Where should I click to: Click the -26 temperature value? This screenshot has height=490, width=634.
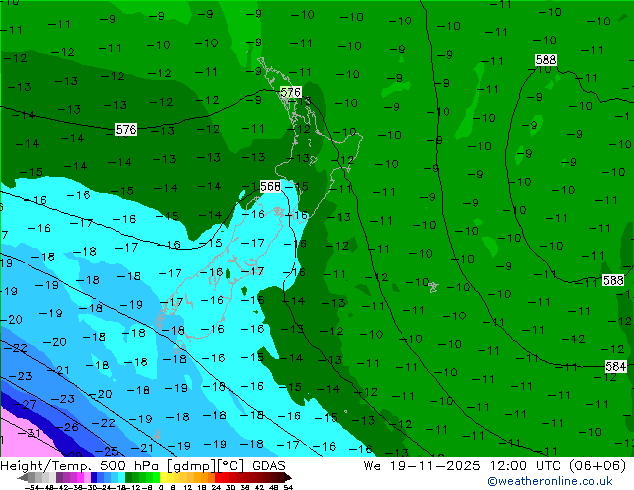(x=67, y=427)
